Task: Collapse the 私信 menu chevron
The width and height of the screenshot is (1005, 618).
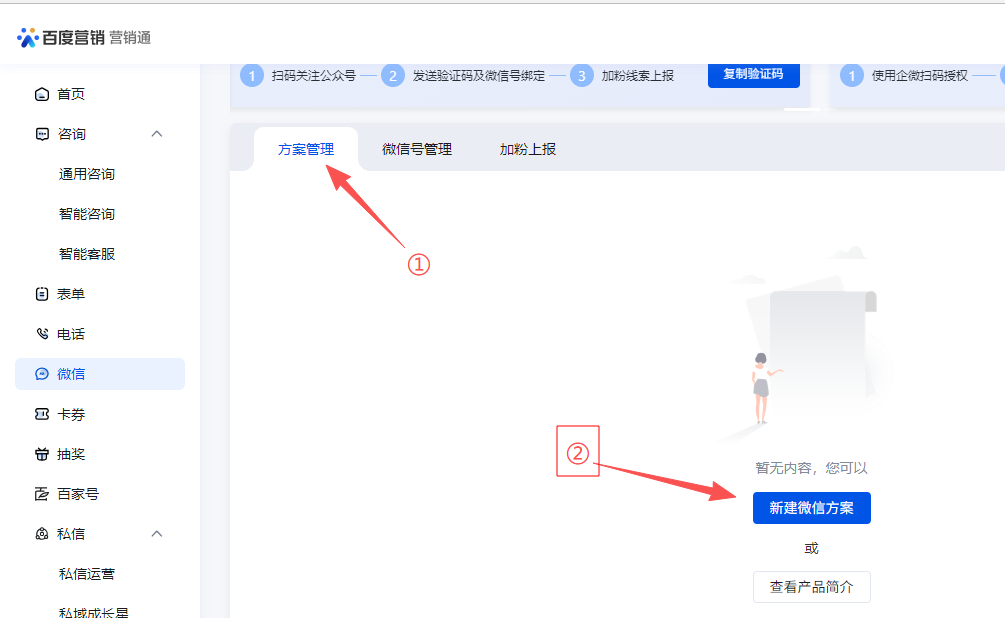Action: [x=157, y=534]
